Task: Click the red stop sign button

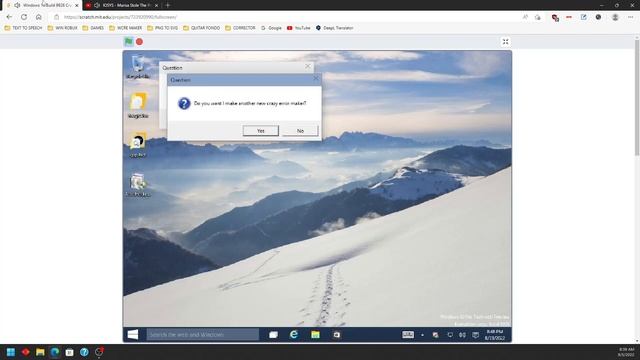Action: [x=139, y=42]
